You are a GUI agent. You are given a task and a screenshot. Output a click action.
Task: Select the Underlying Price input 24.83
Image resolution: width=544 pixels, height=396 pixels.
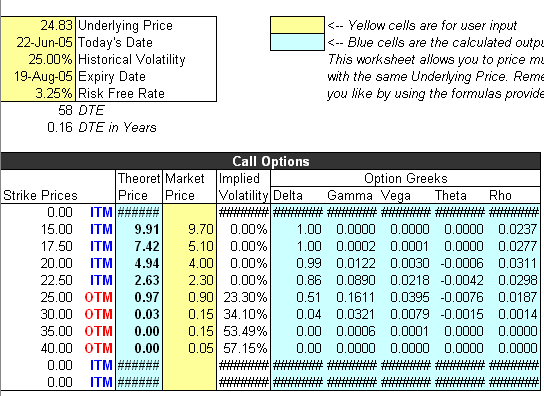tap(38, 25)
